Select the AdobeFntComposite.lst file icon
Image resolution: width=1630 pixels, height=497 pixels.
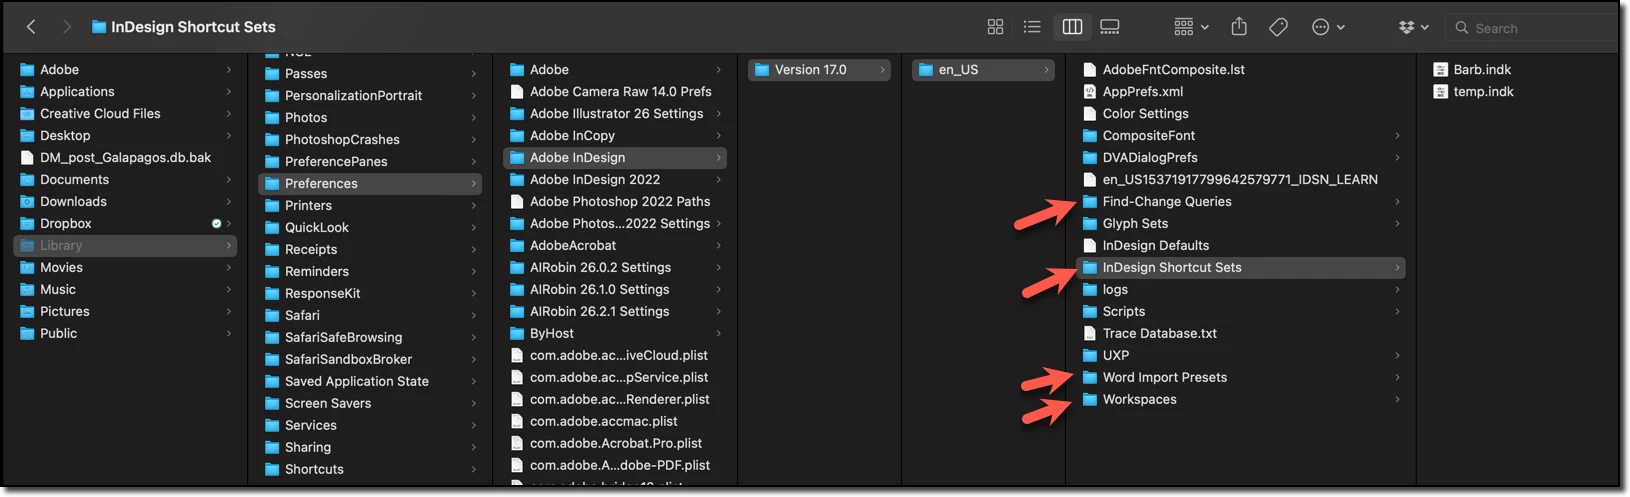click(x=1090, y=69)
